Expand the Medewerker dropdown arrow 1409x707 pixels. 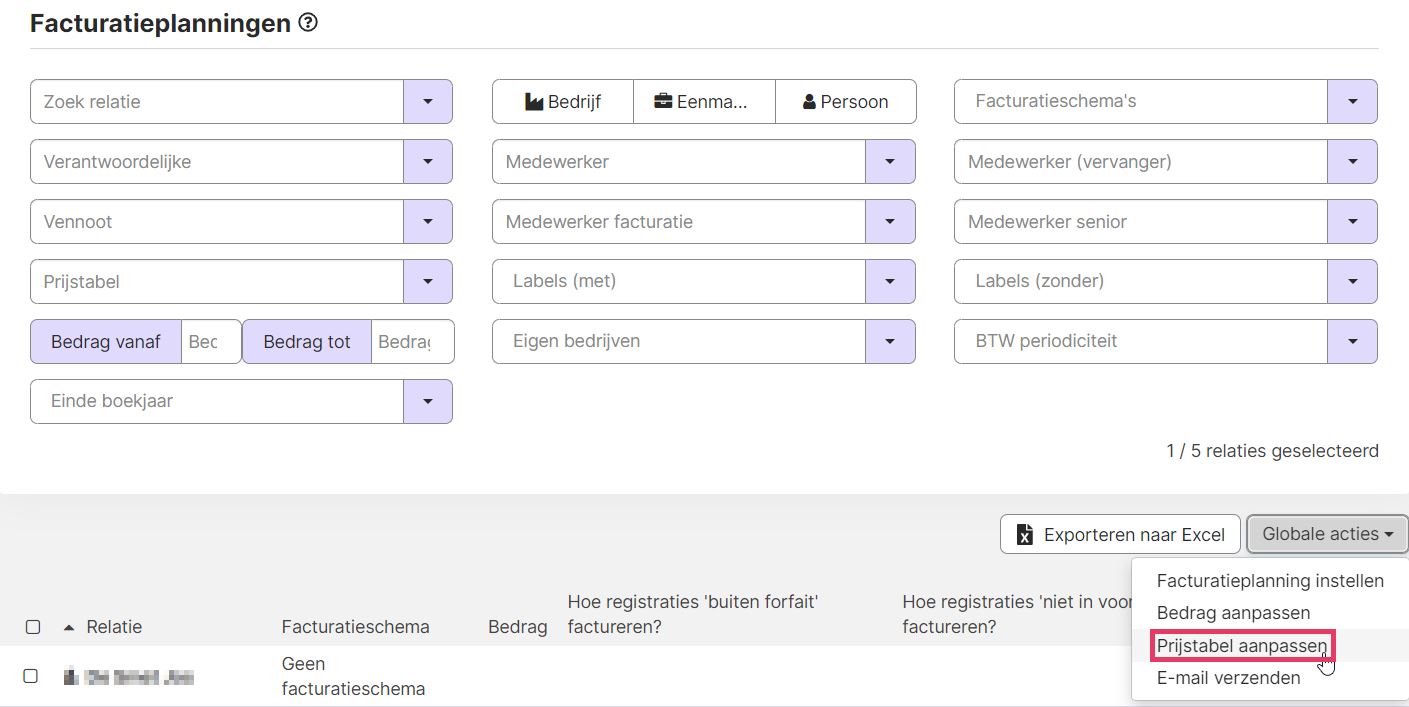[890, 162]
